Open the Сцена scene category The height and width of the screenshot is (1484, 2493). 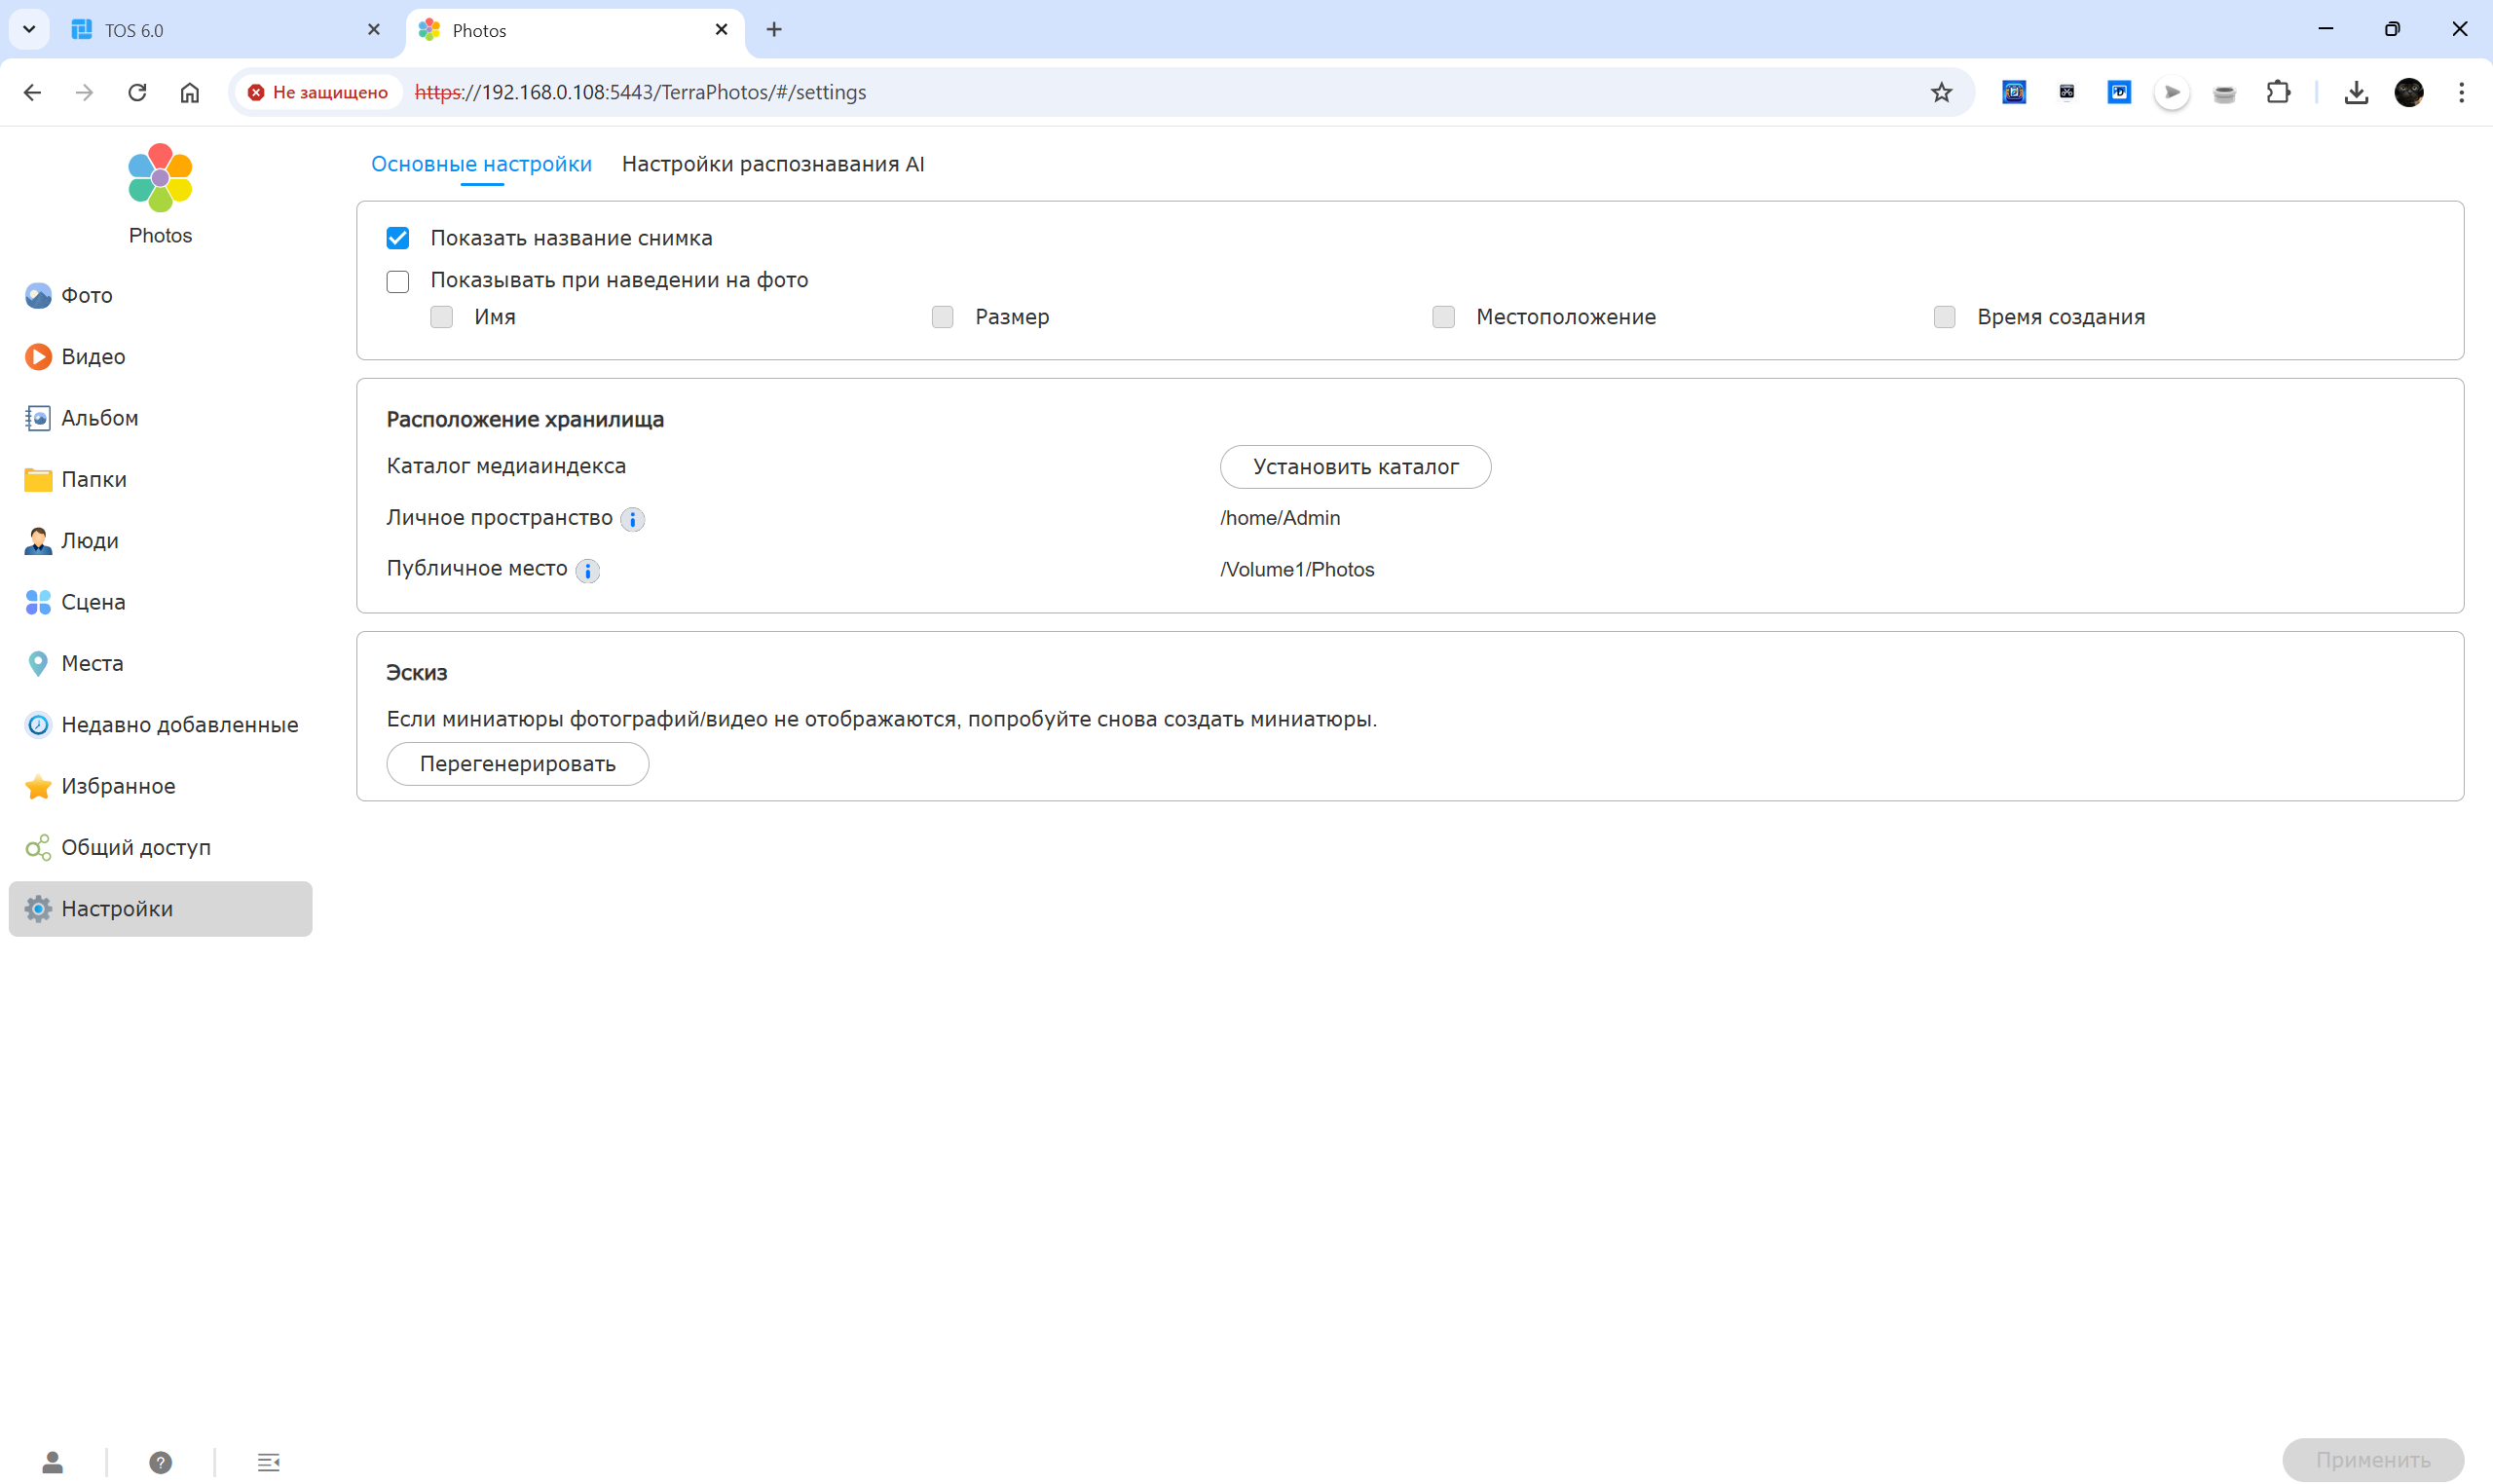click(92, 602)
